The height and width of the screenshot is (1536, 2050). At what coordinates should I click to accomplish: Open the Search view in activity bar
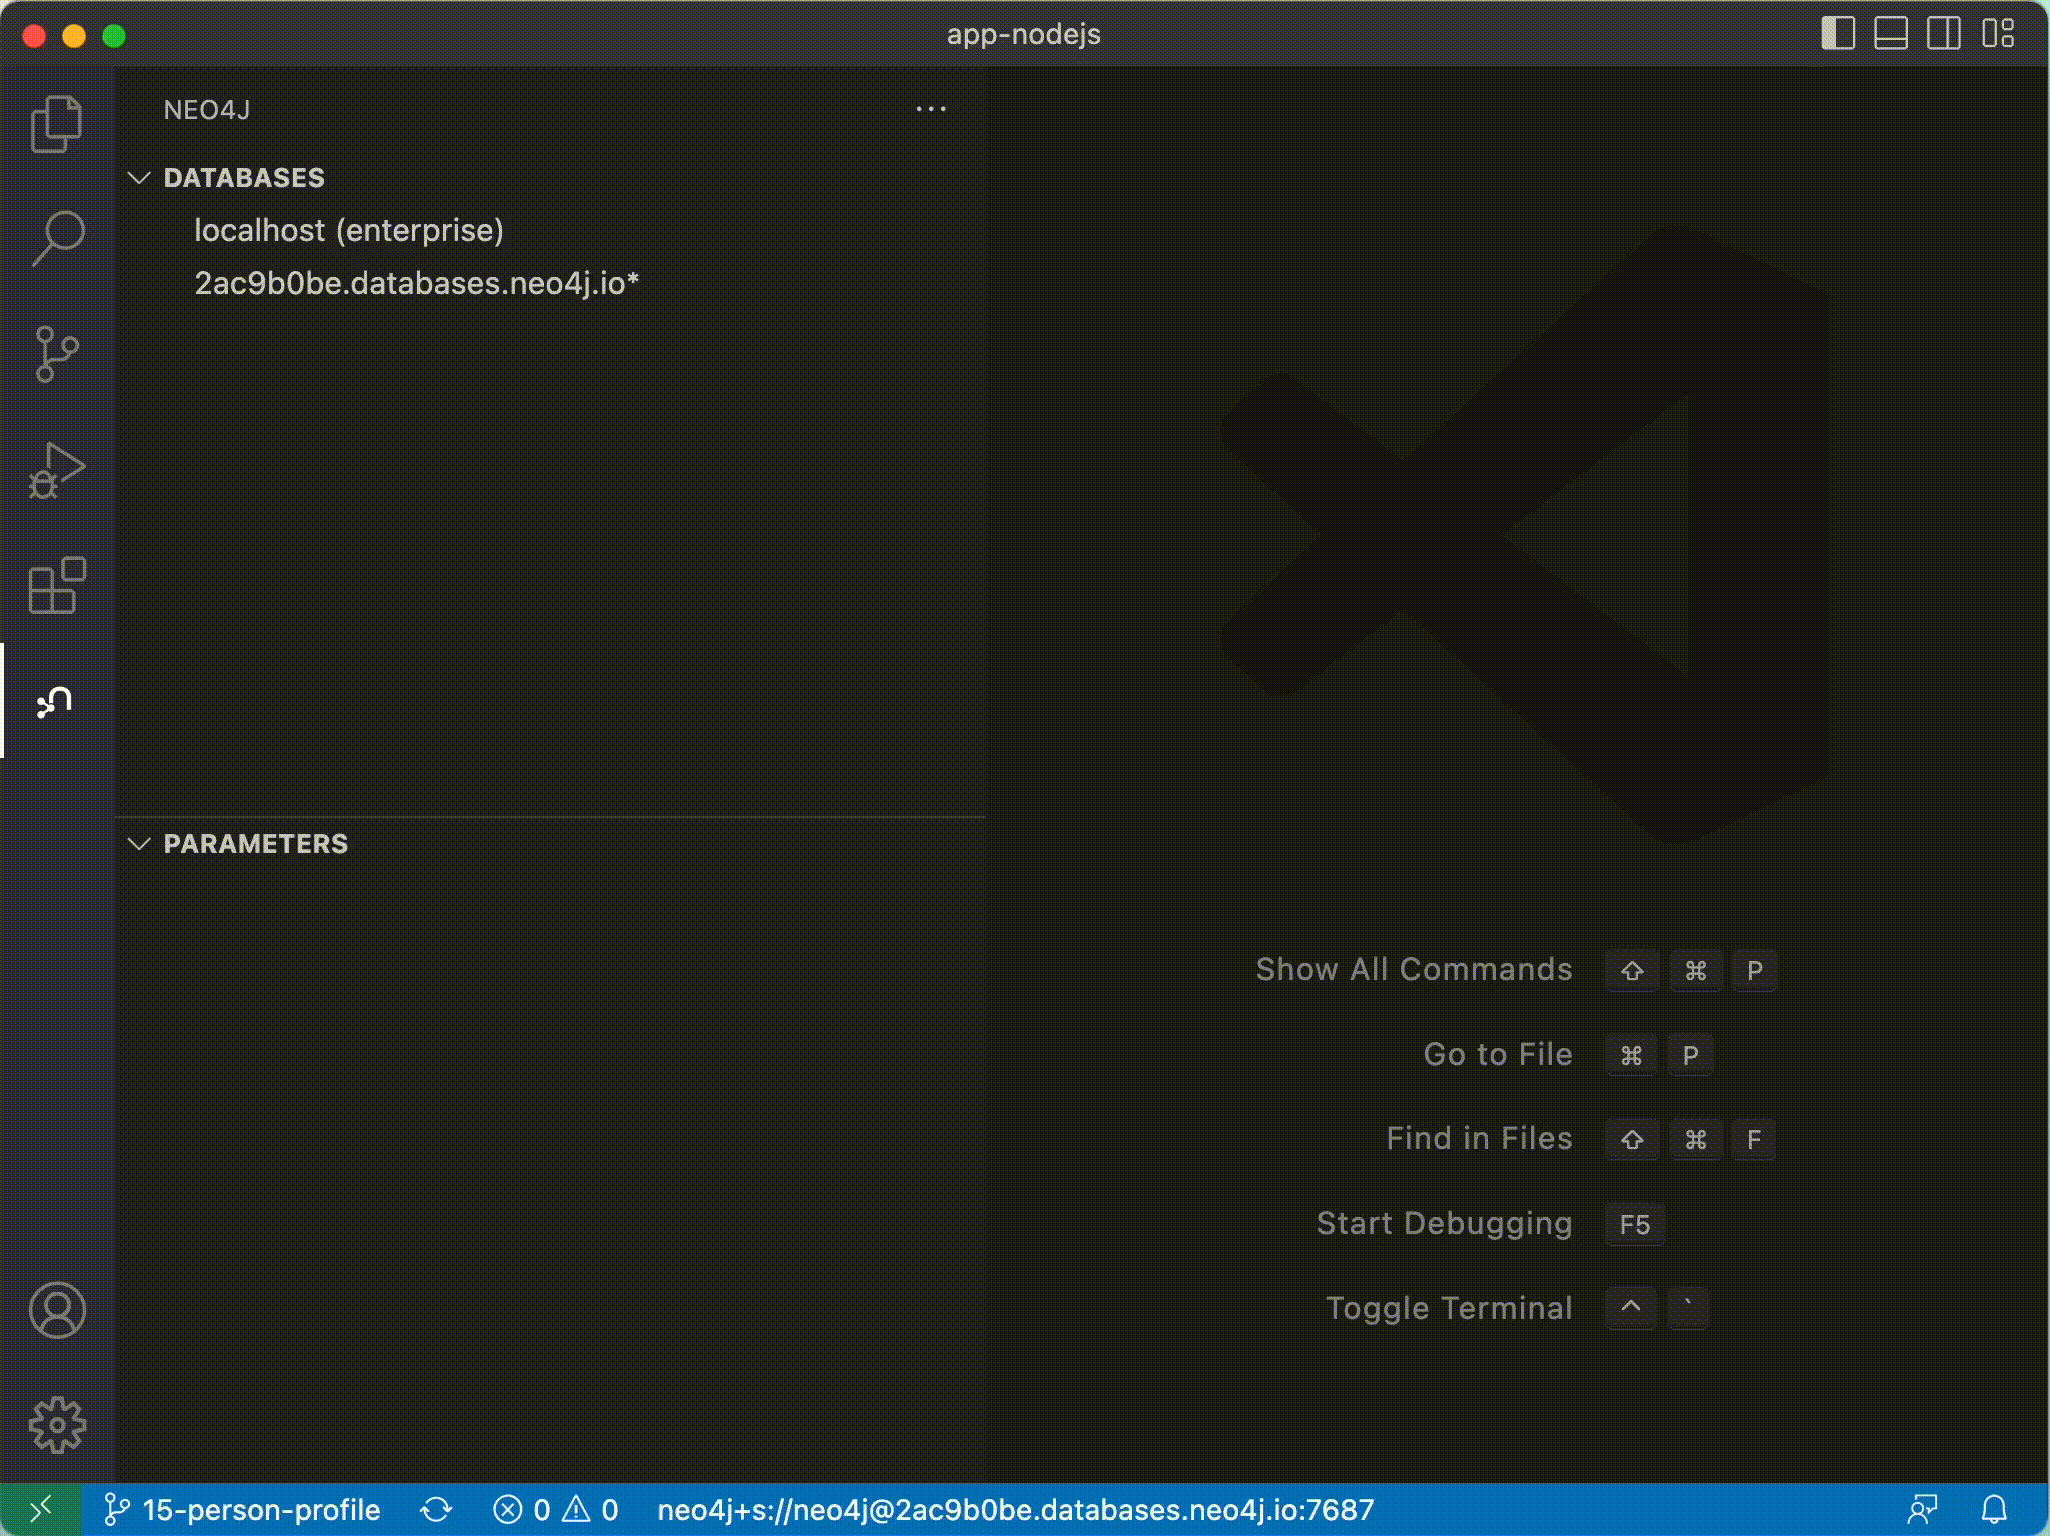[x=57, y=238]
